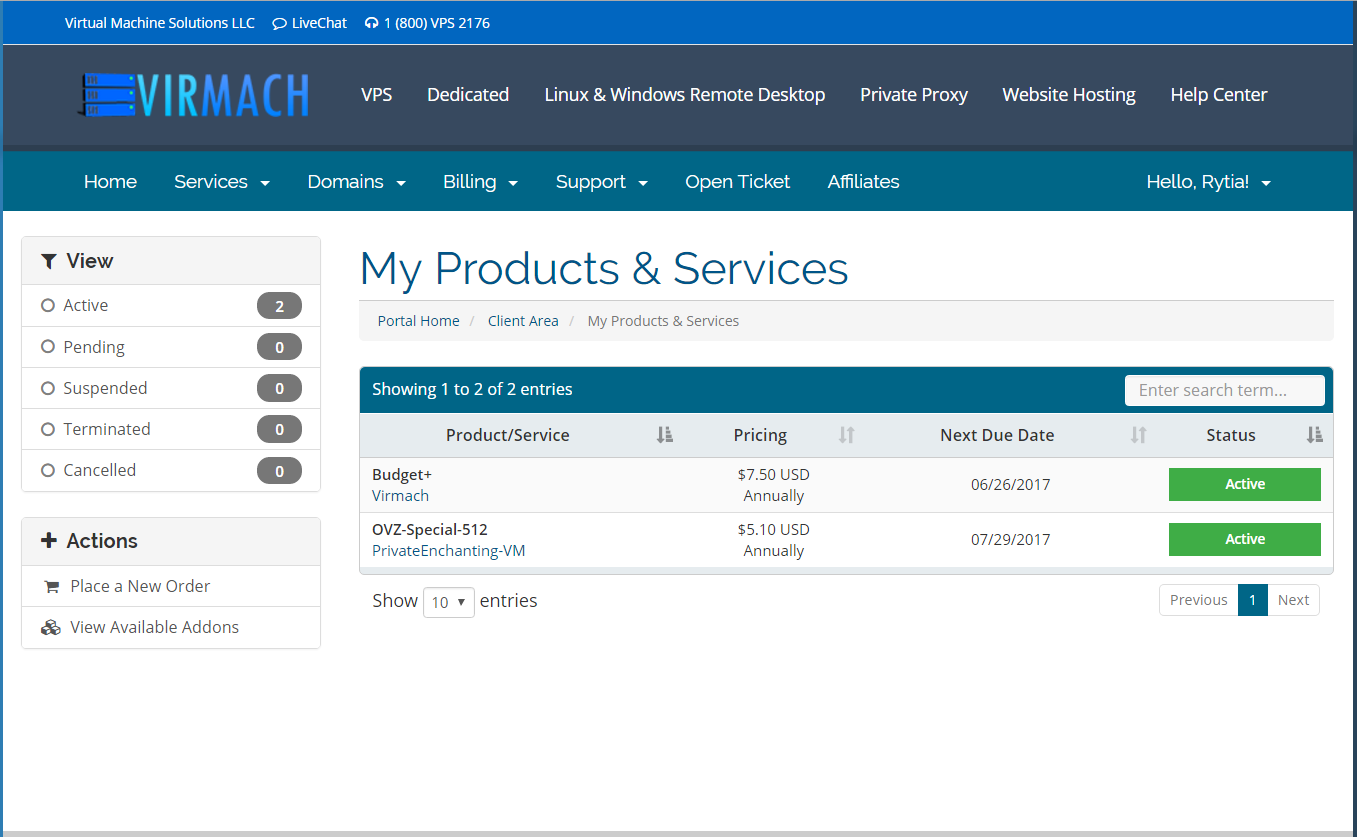Click the $5.10 USD price
The width and height of the screenshot is (1357, 837).
[774, 529]
